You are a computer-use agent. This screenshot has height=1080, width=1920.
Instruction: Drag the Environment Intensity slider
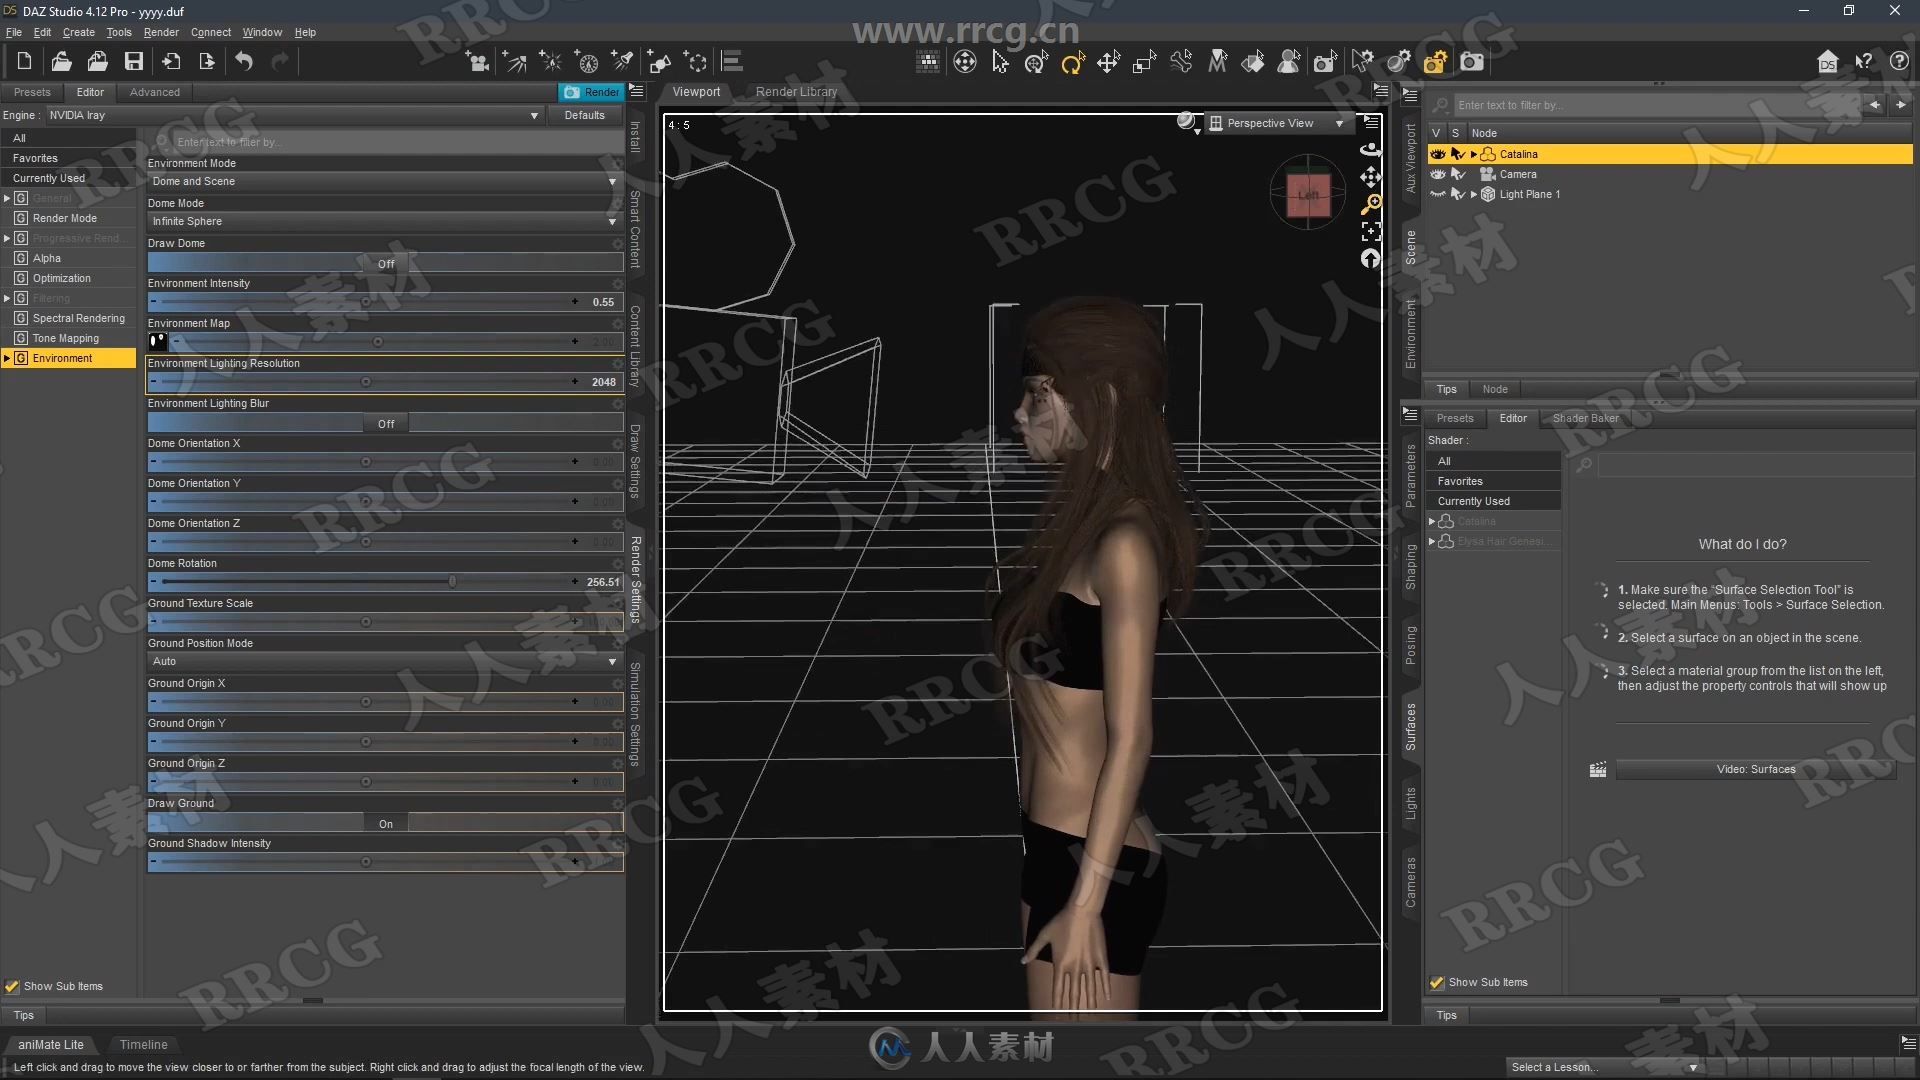(365, 302)
